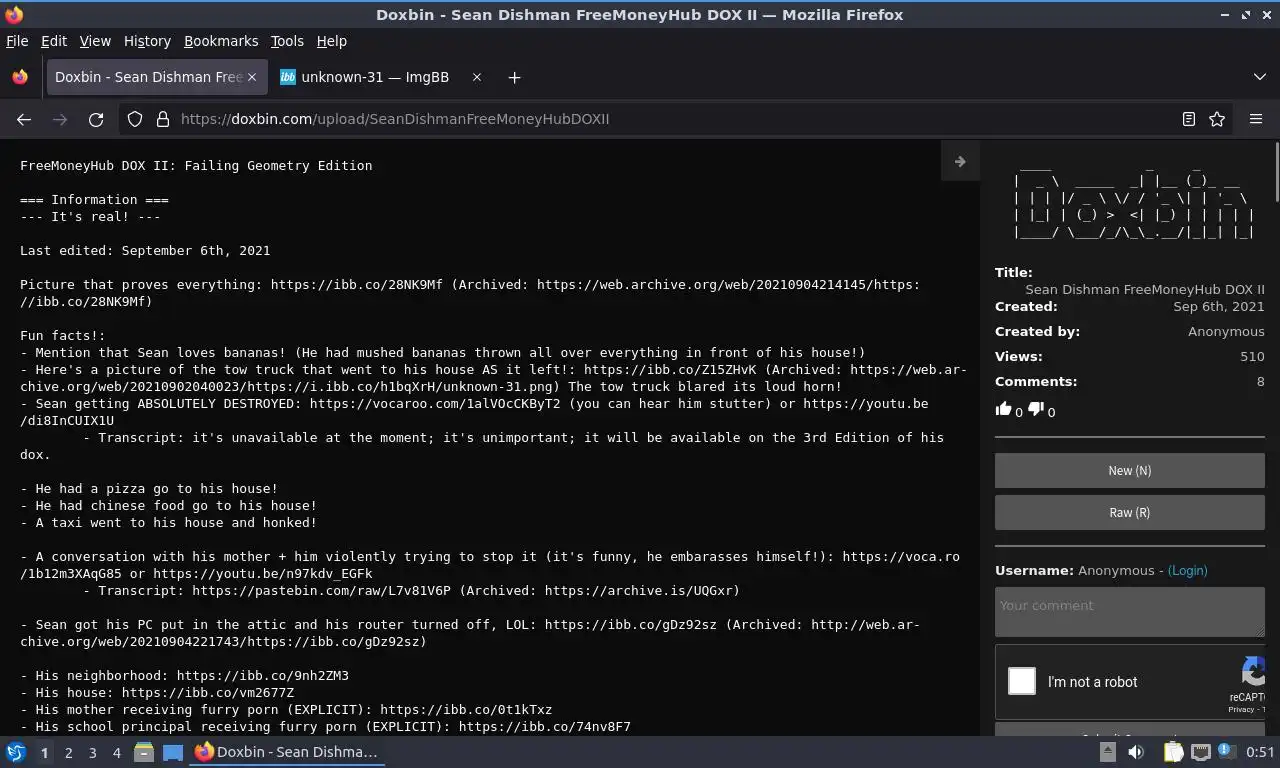Open a new tab with plus button
1280x768 pixels.
click(514, 77)
